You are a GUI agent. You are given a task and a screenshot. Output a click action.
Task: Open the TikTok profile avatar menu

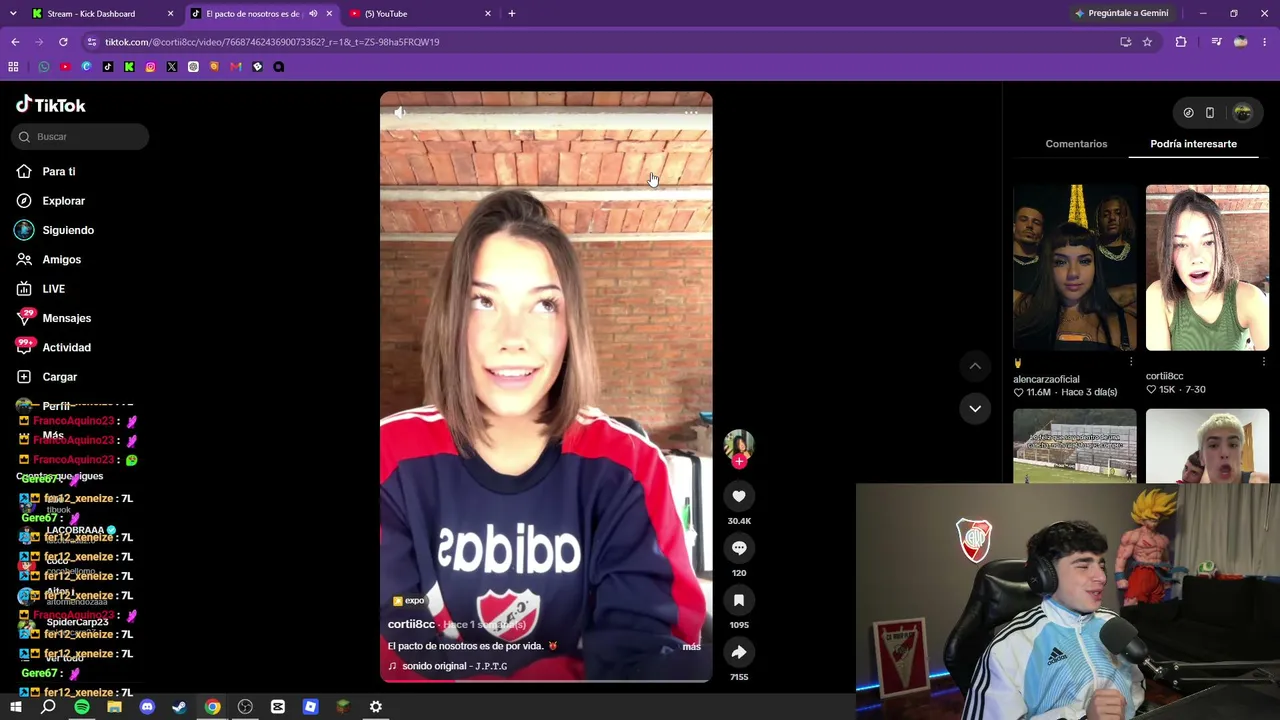[x=1243, y=113]
